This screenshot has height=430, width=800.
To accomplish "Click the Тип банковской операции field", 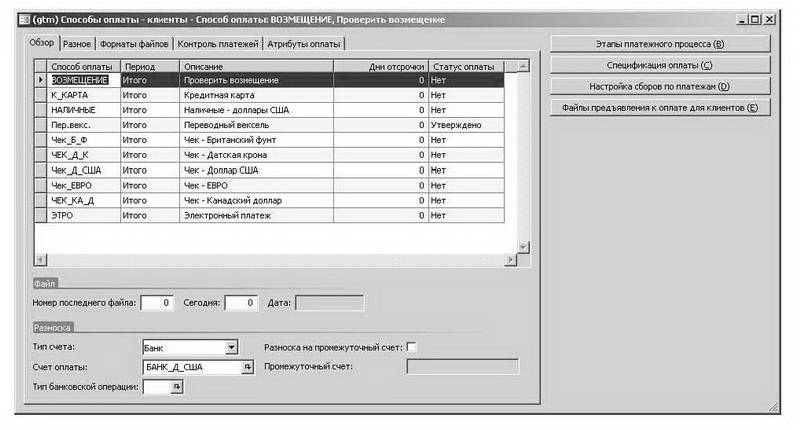I will coord(157,387).
